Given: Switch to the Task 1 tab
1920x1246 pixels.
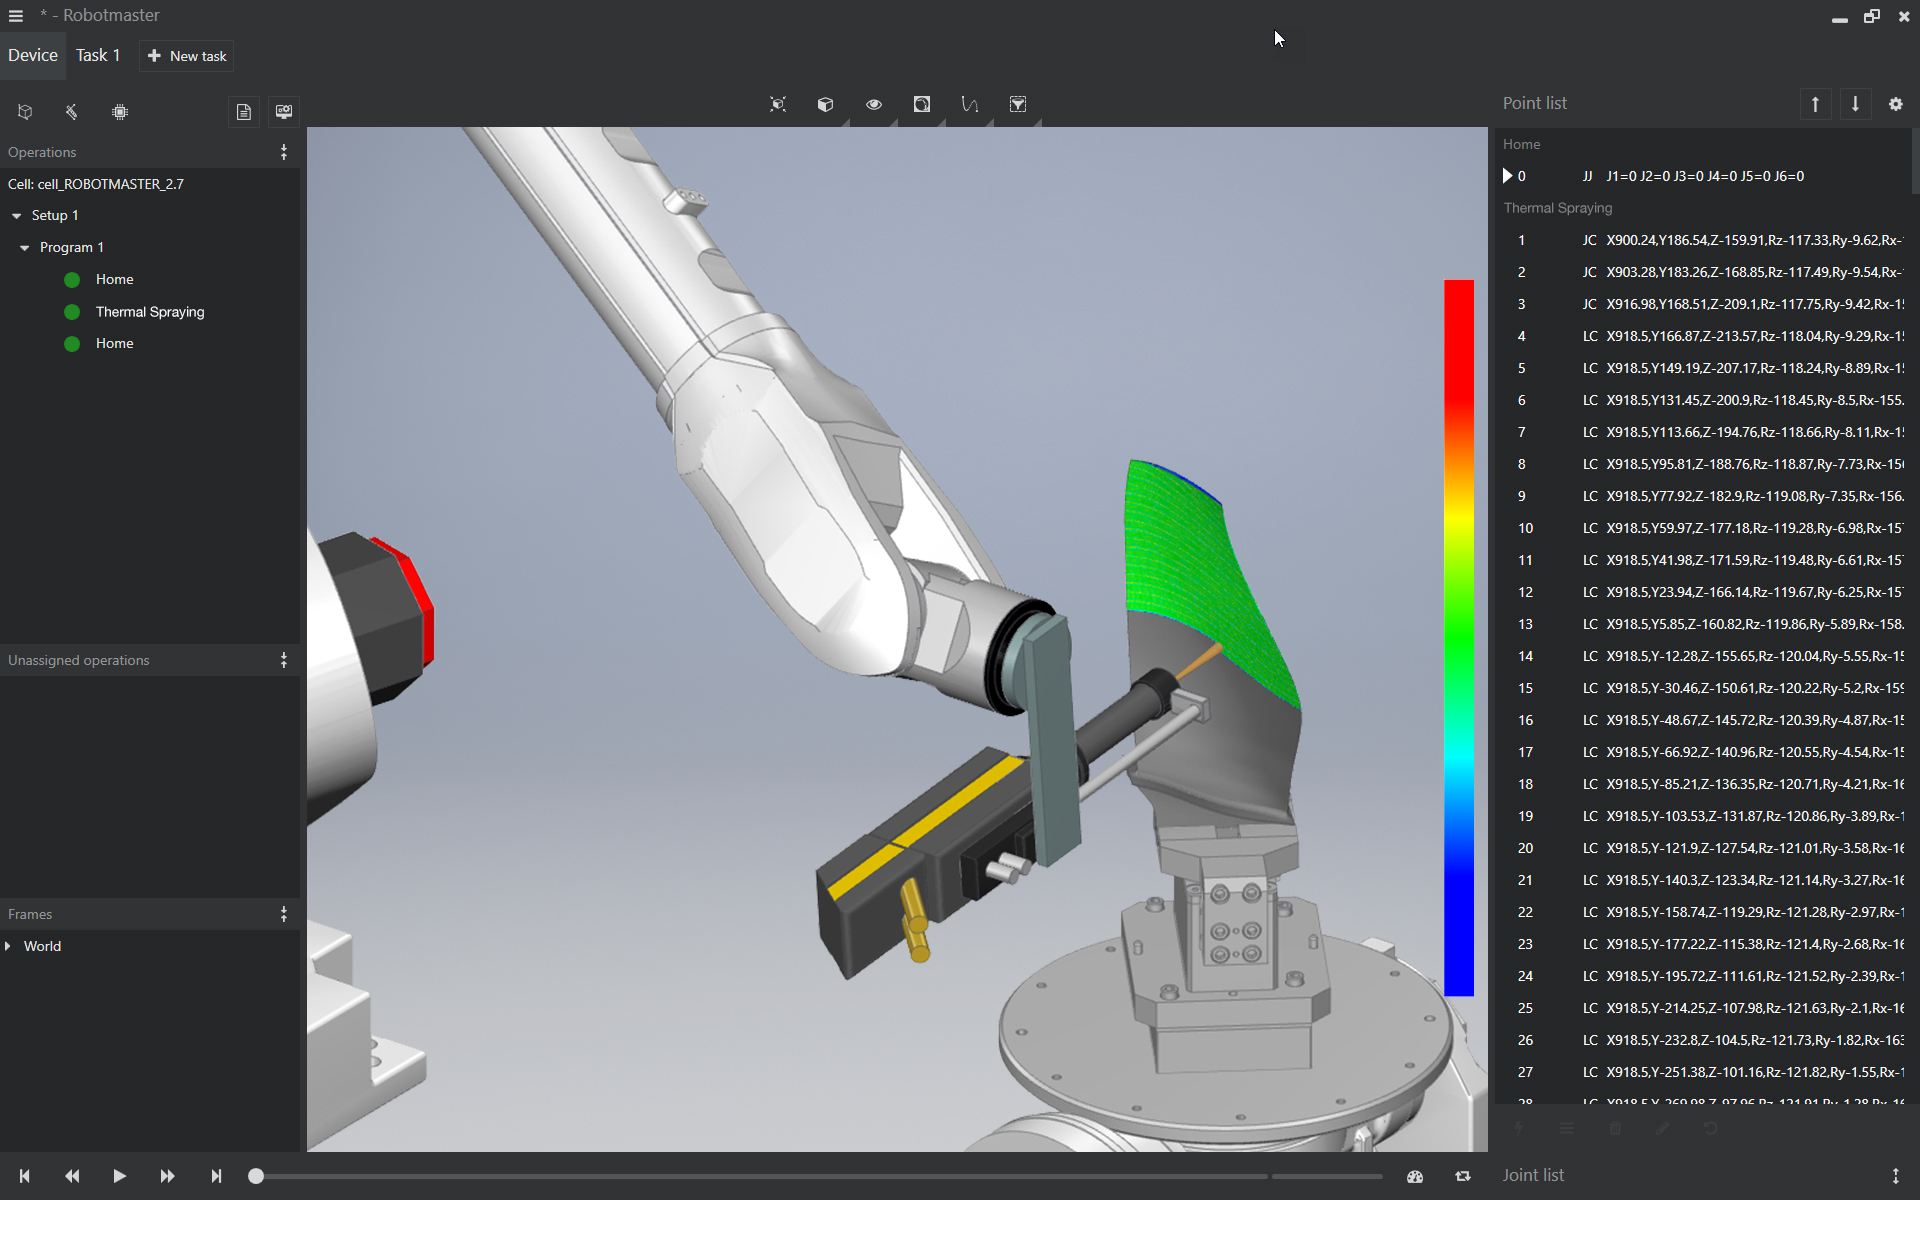Looking at the screenshot, I should (x=98, y=55).
